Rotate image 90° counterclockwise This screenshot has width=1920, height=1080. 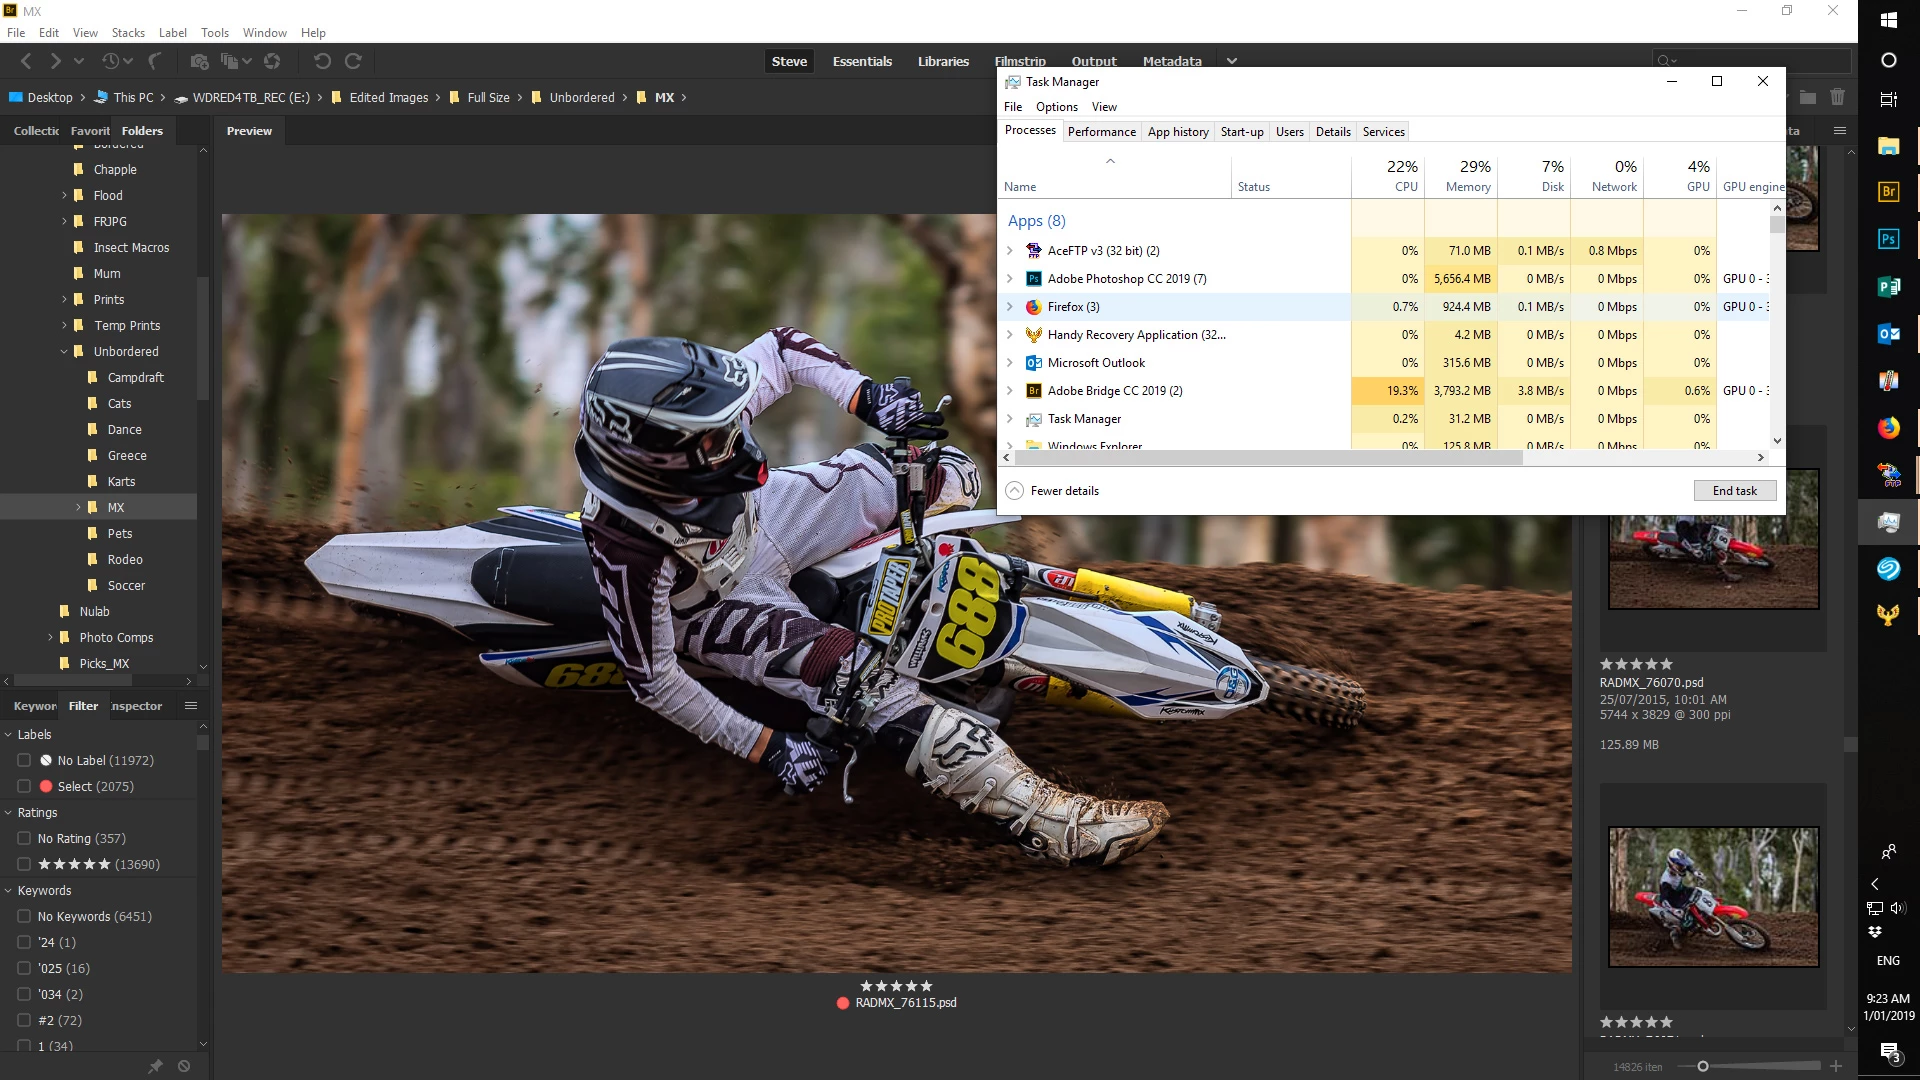(322, 62)
